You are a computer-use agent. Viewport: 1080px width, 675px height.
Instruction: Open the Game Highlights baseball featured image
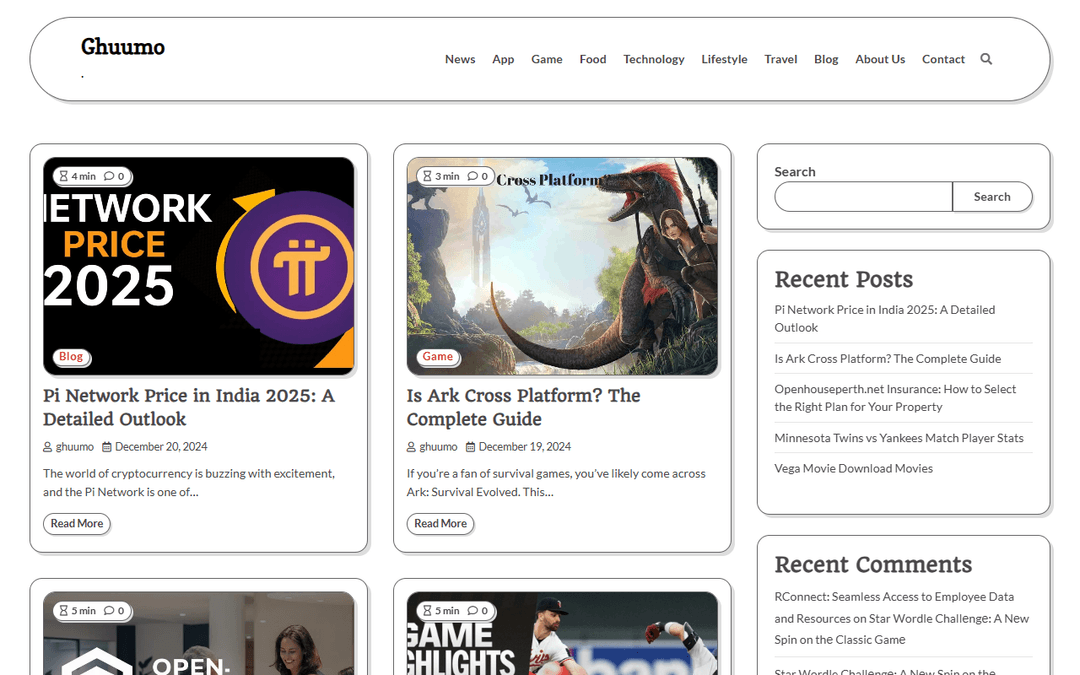tap(562, 634)
